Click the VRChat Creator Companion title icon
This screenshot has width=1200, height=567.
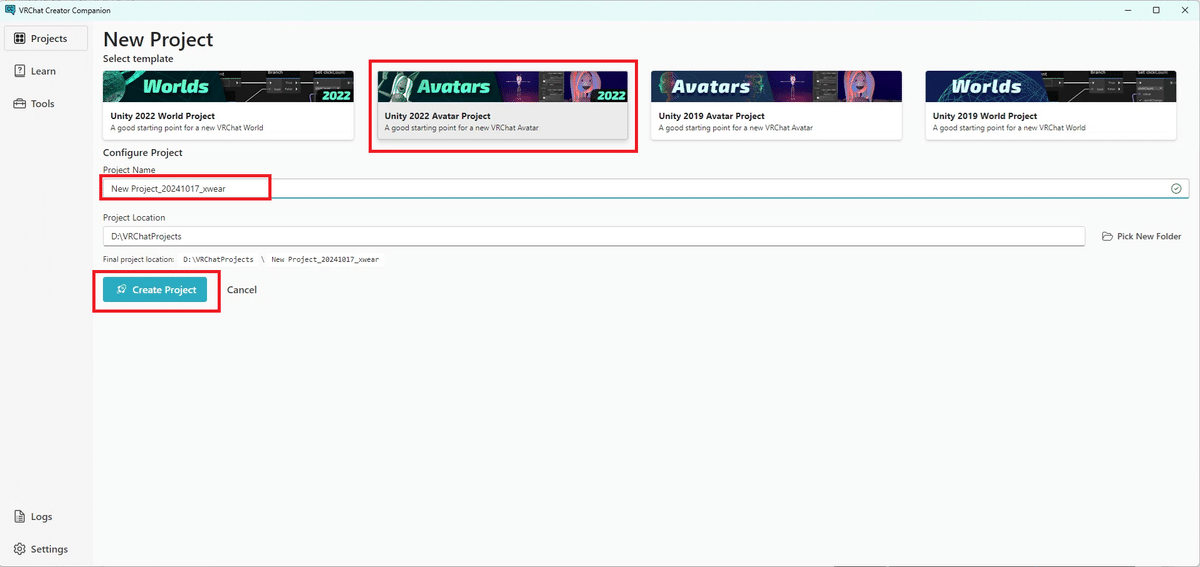(x=10, y=10)
